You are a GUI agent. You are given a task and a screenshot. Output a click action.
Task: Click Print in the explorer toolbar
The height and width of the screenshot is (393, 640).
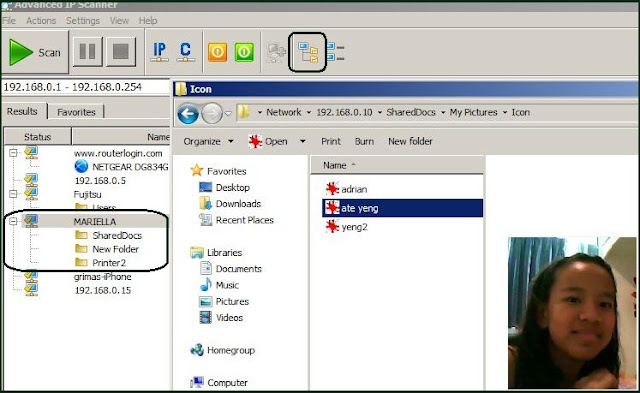pyautogui.click(x=331, y=141)
